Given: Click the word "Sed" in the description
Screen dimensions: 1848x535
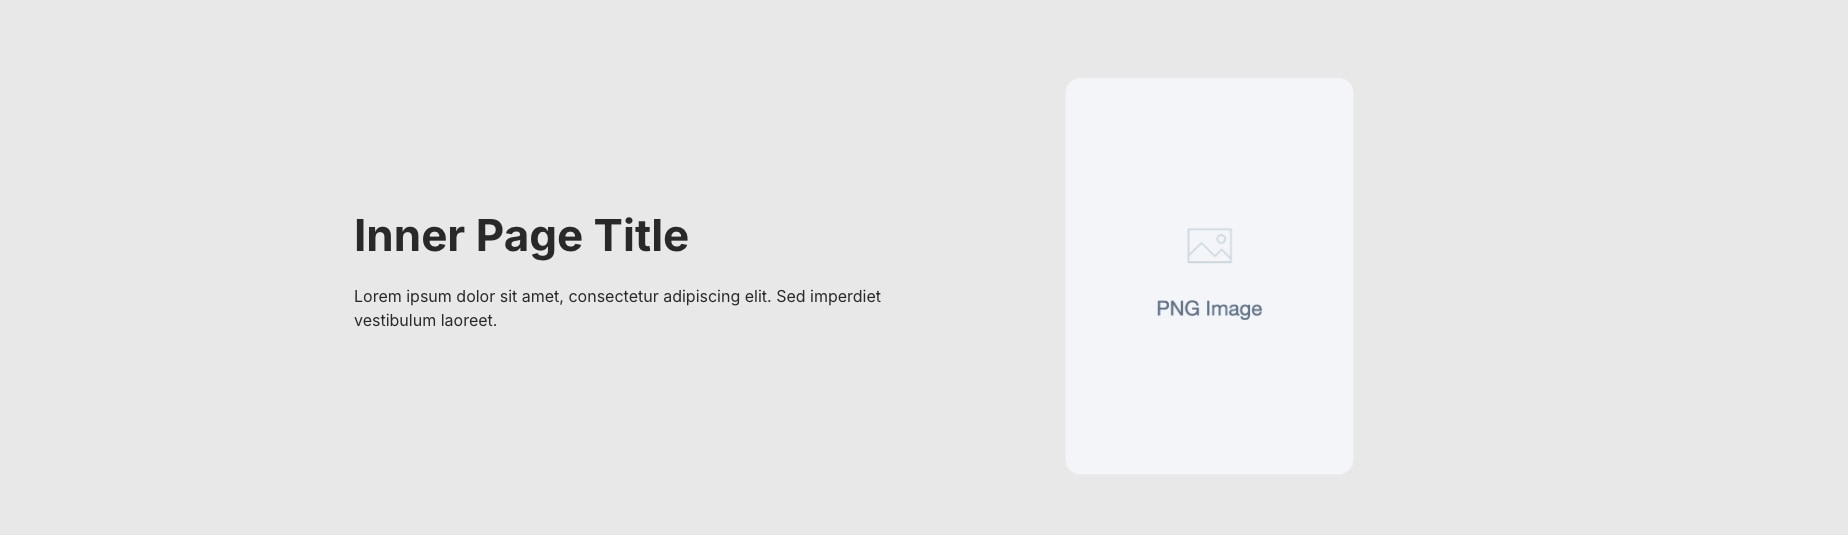Looking at the screenshot, I should click(x=791, y=297).
